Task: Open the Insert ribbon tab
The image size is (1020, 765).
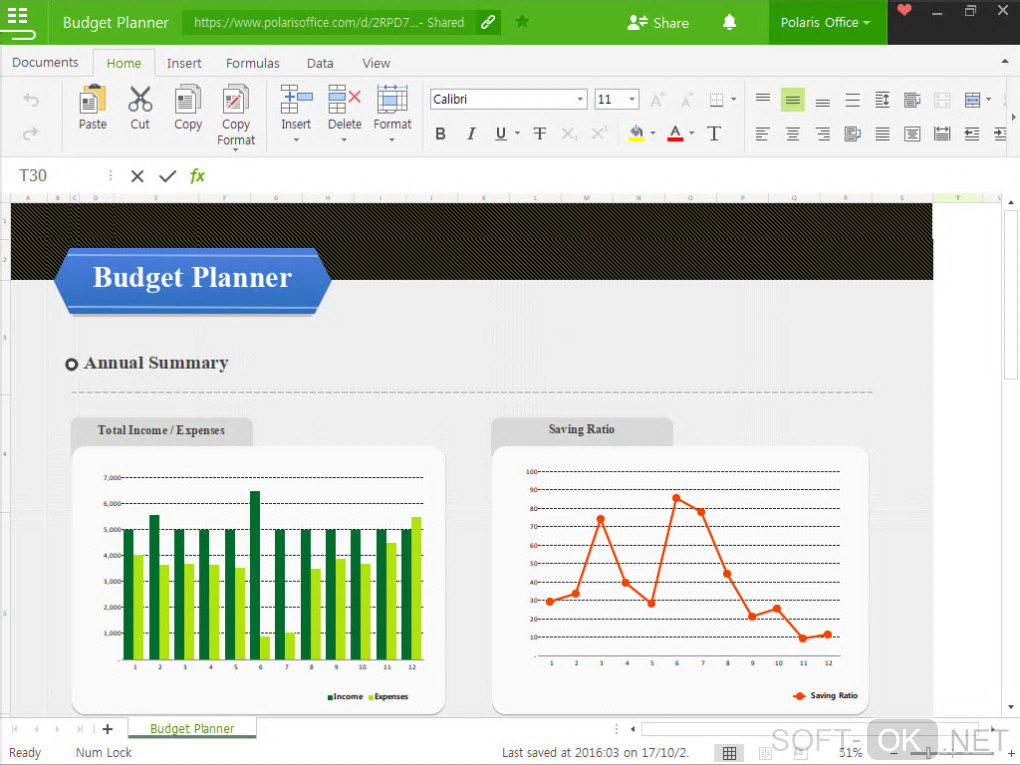Action: (x=183, y=63)
